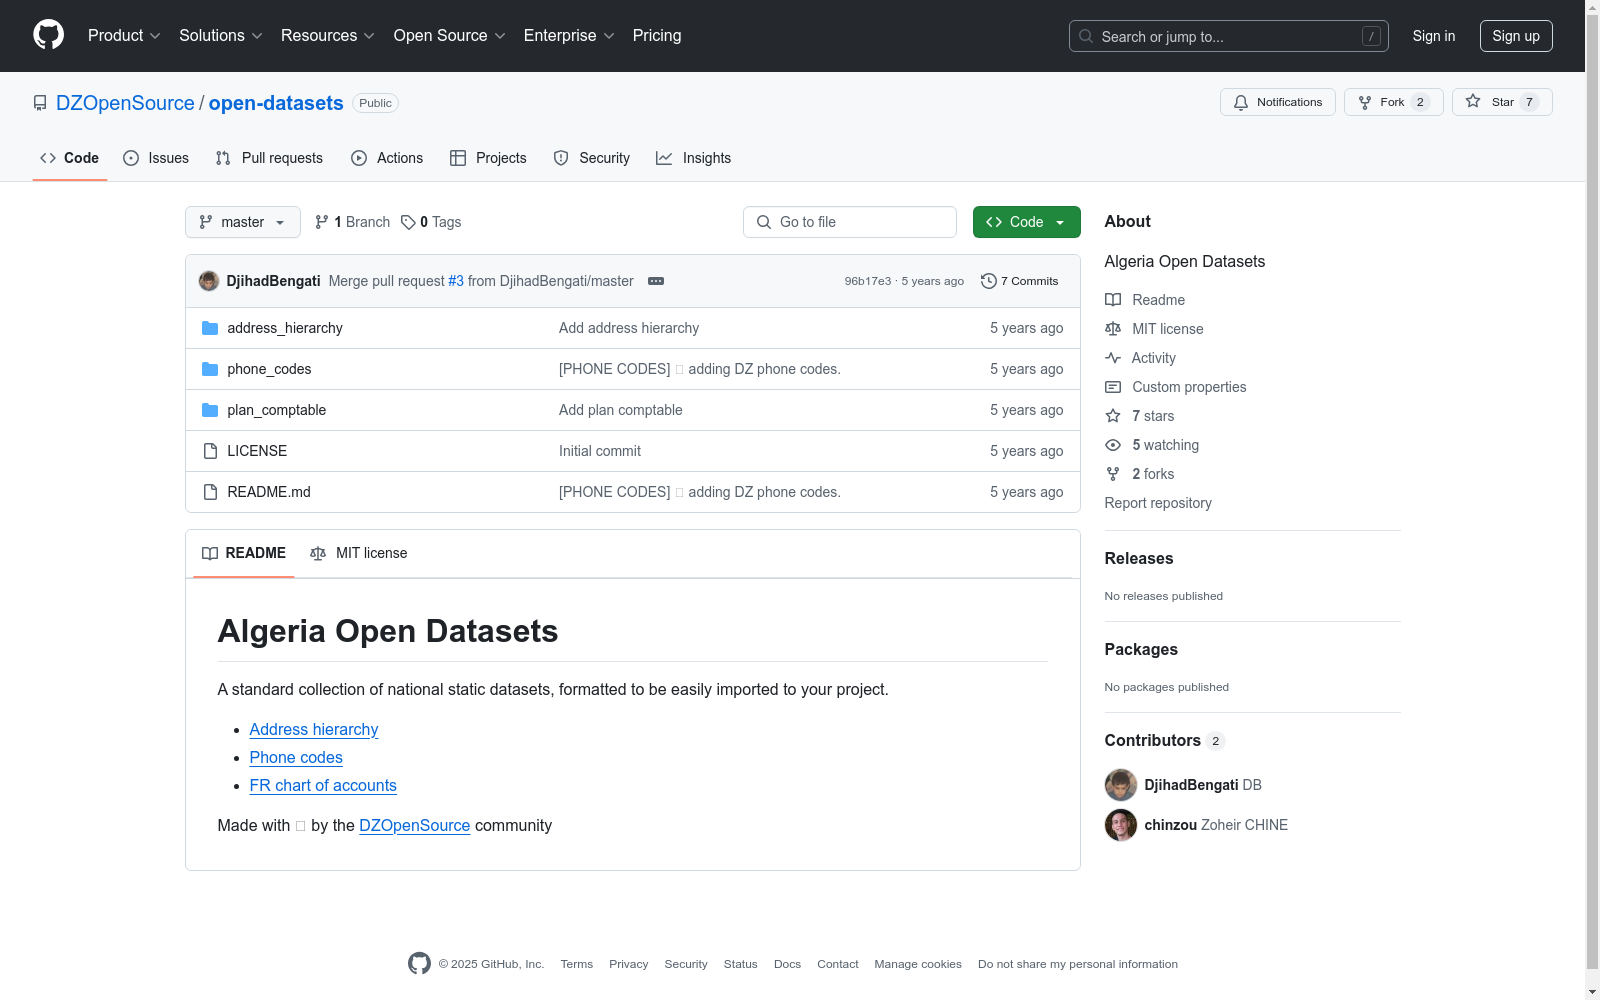The image size is (1600, 1000).
Task: Open pull request #3 link
Action: click(x=456, y=281)
